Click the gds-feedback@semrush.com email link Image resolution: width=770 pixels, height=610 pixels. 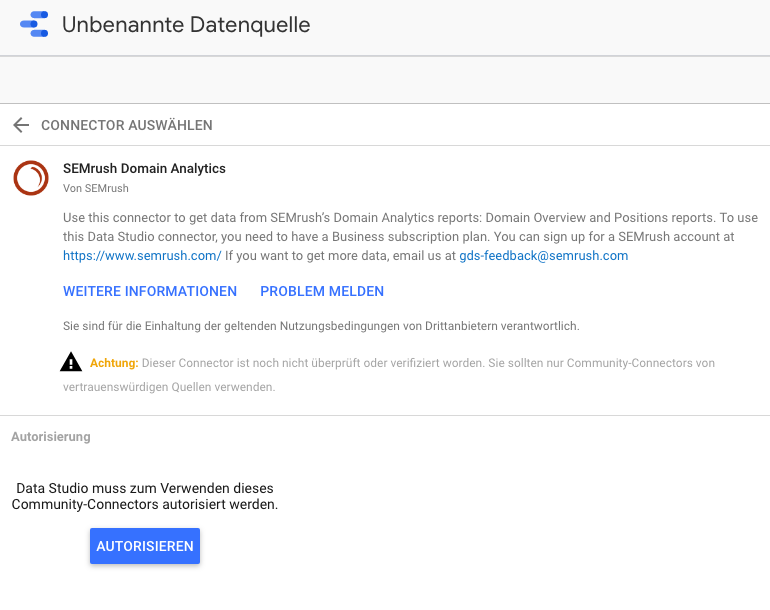(544, 255)
